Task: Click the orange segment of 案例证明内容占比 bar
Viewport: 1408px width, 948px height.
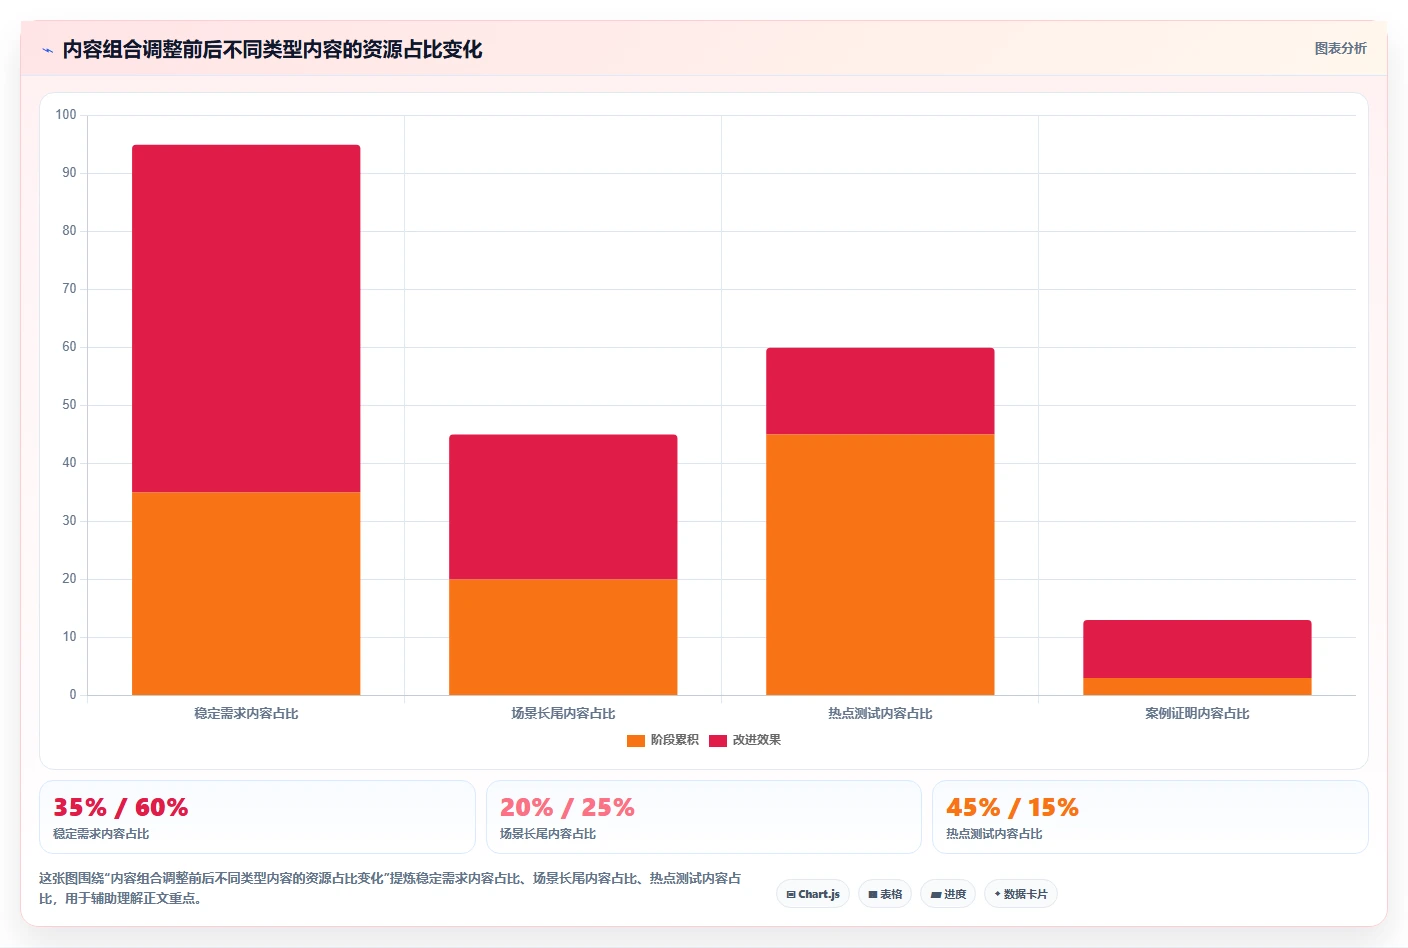Action: (x=1197, y=686)
